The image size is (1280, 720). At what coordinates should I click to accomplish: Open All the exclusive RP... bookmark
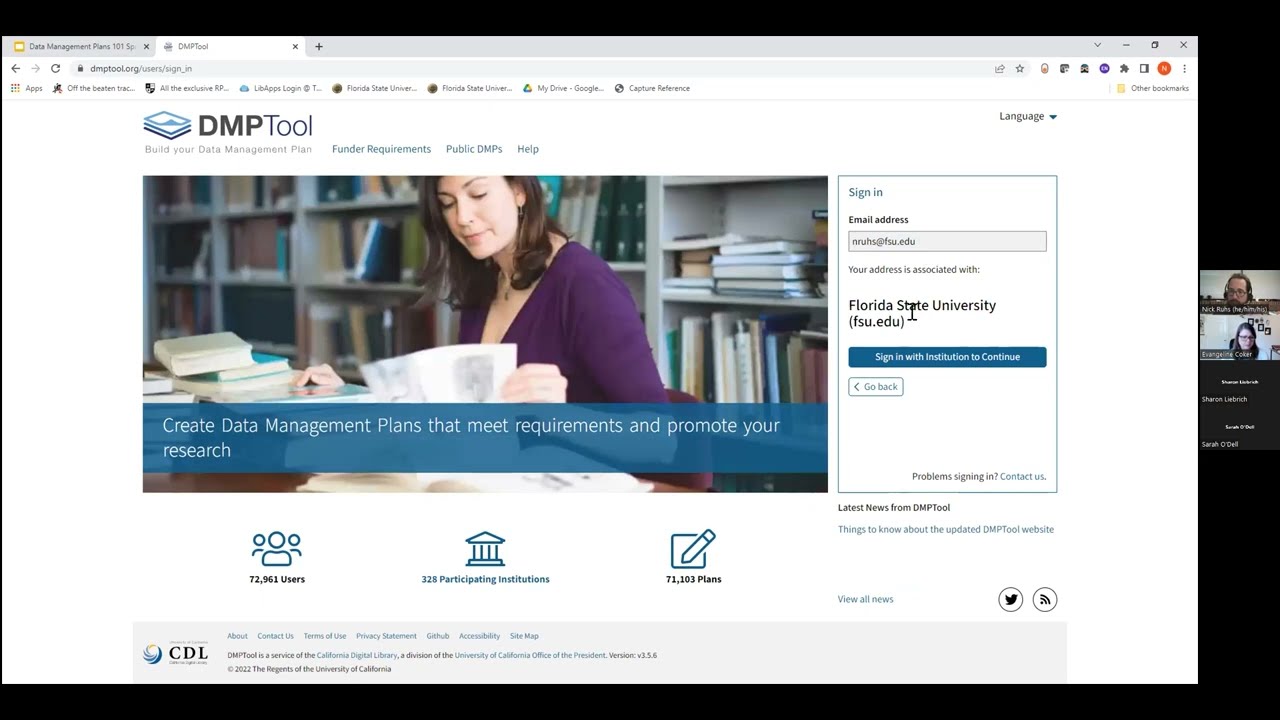coord(187,88)
